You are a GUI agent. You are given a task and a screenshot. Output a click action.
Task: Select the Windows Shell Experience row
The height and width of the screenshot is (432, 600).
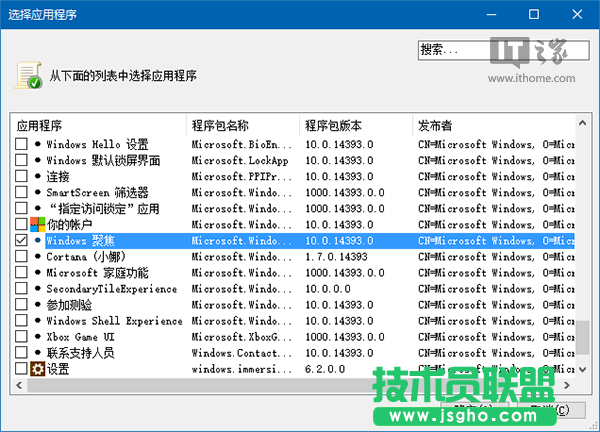[x=115, y=321]
